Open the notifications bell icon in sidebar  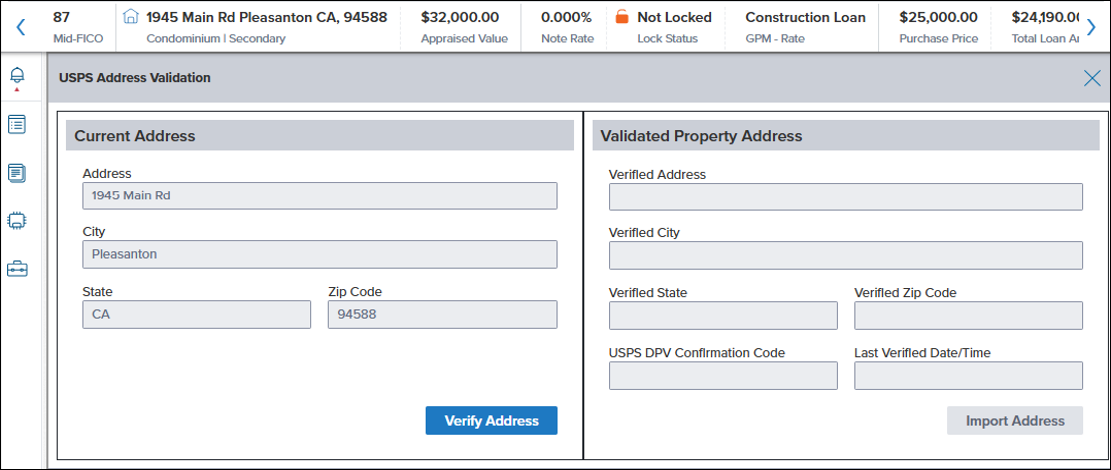tap(17, 75)
